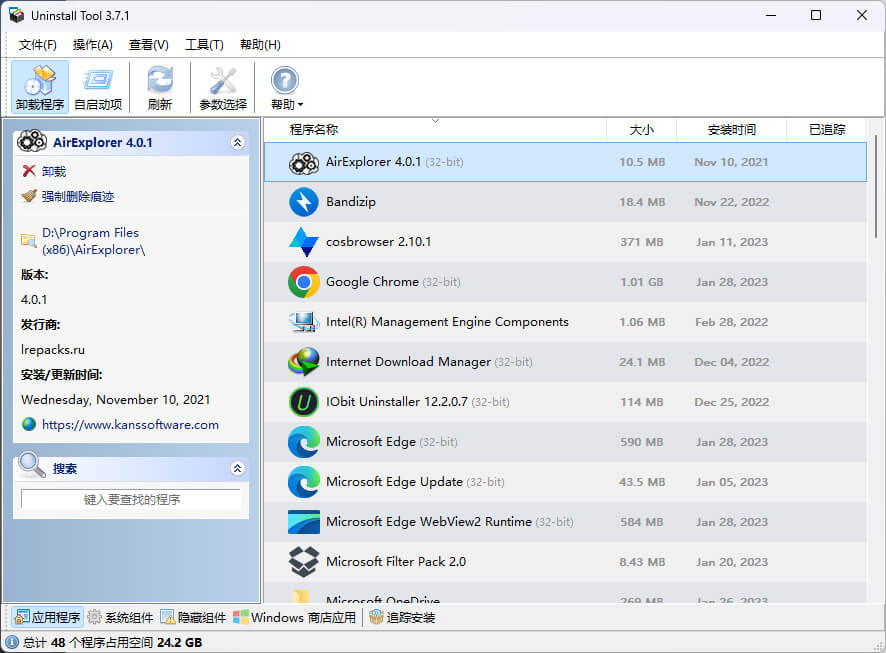Click the IObit Uninstaller 12.2.0.7 icon
The height and width of the screenshot is (653, 886).
[x=302, y=402]
